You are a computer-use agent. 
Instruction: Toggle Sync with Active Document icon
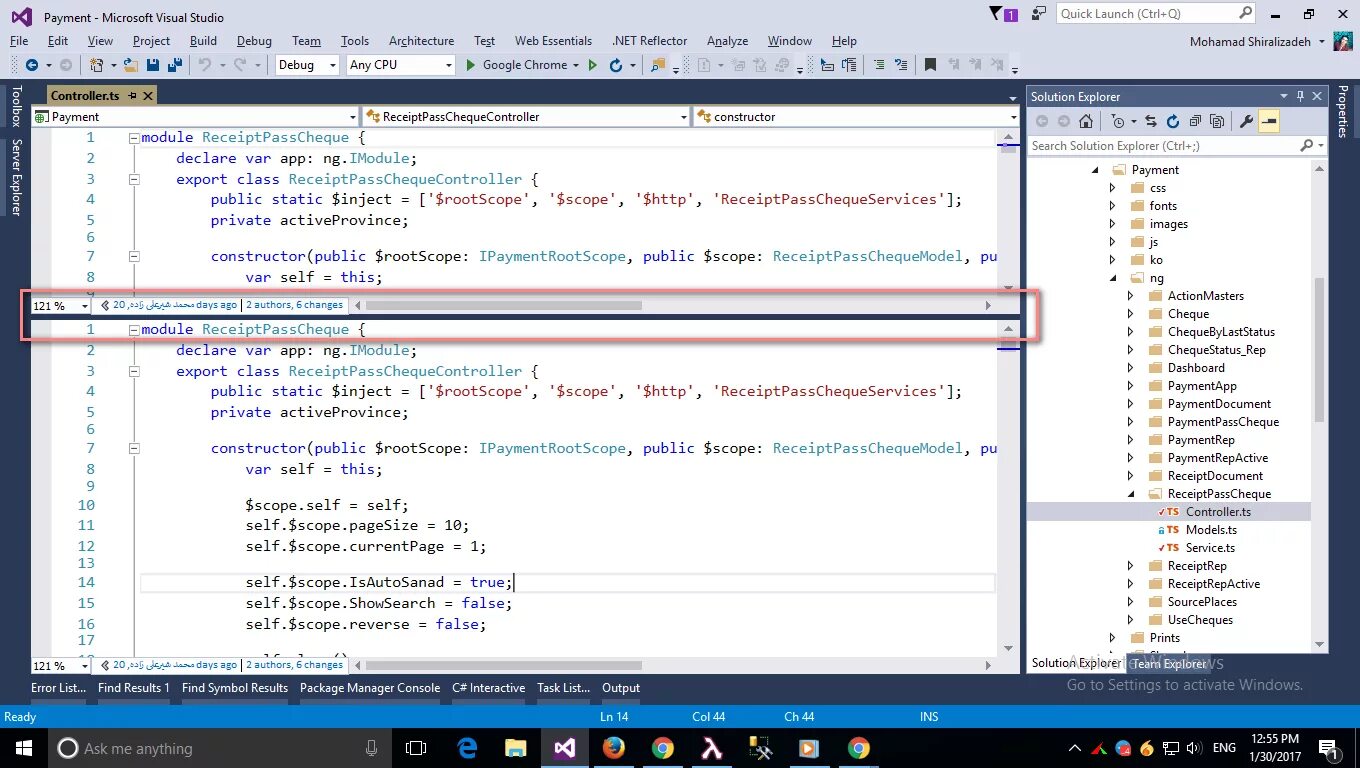click(x=1150, y=121)
